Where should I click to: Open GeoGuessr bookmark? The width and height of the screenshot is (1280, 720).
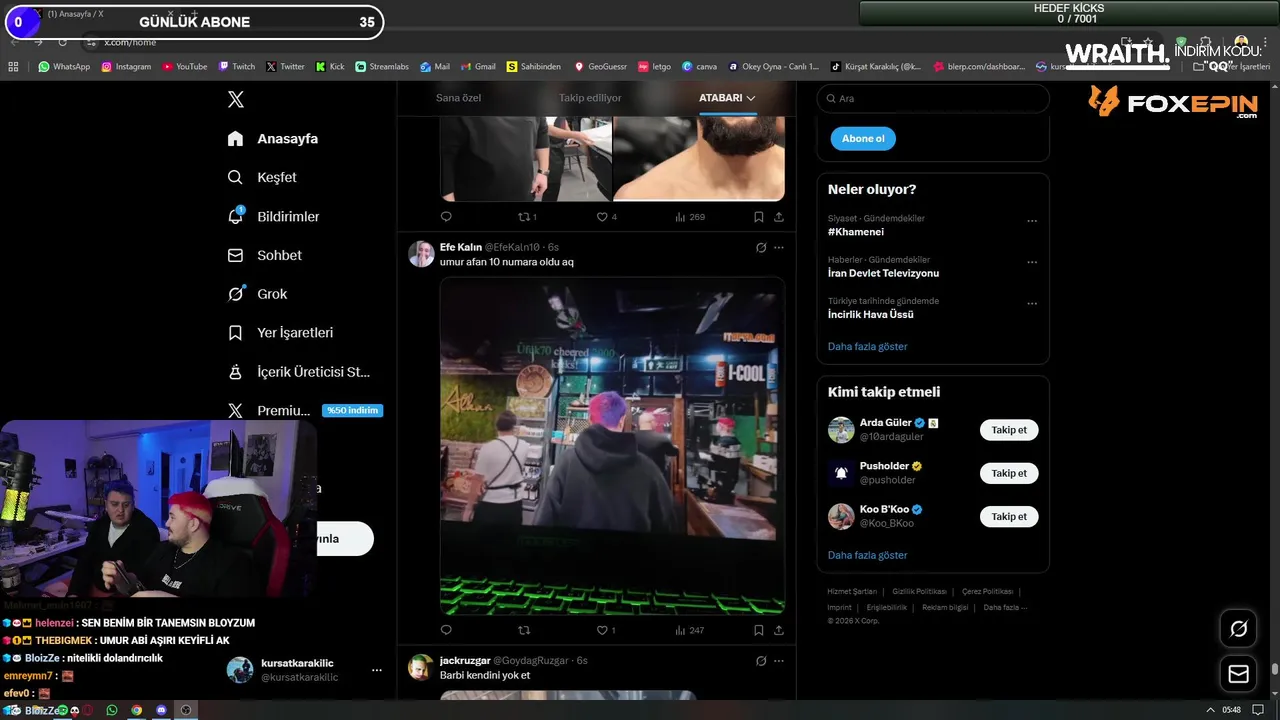(x=600, y=67)
